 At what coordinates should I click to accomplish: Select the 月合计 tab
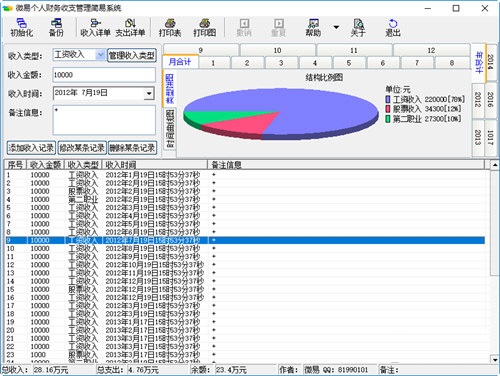(x=180, y=62)
